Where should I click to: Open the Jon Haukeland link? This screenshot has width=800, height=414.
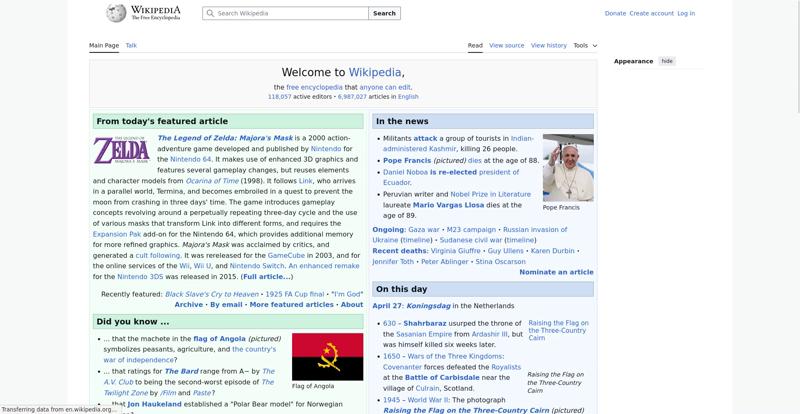(154, 404)
